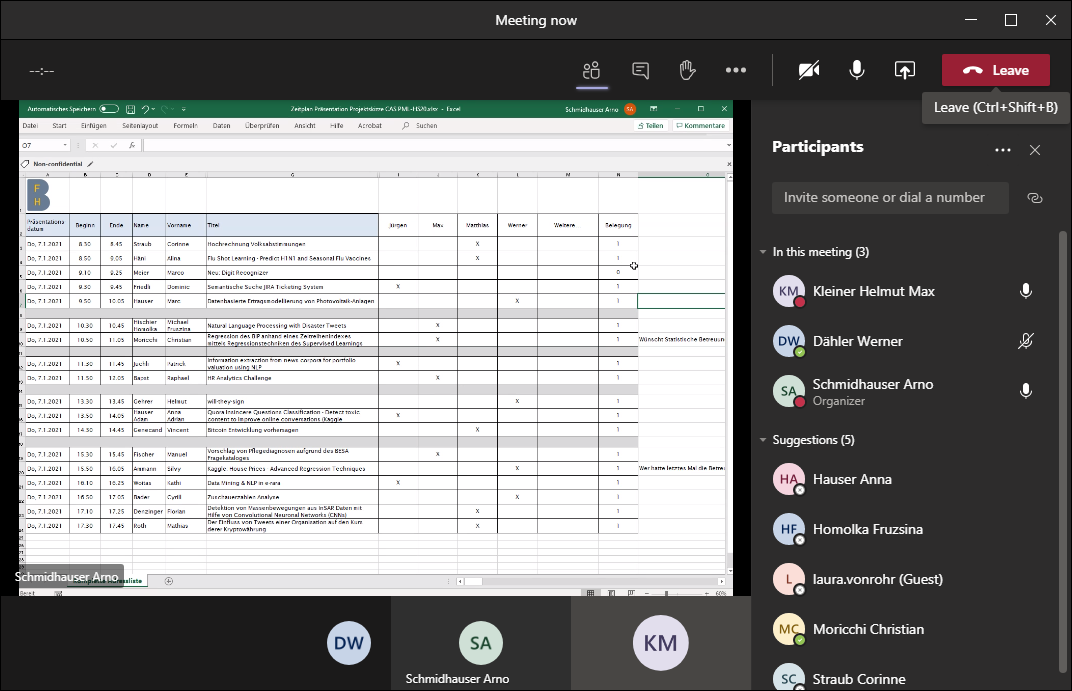The image size is (1072, 691).
Task: Click the share content icon
Action: 904,70
